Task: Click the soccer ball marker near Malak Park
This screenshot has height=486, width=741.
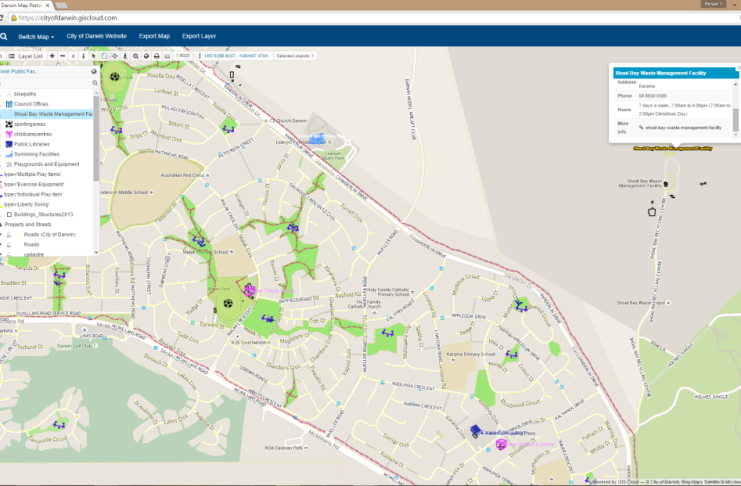Action: pos(228,303)
